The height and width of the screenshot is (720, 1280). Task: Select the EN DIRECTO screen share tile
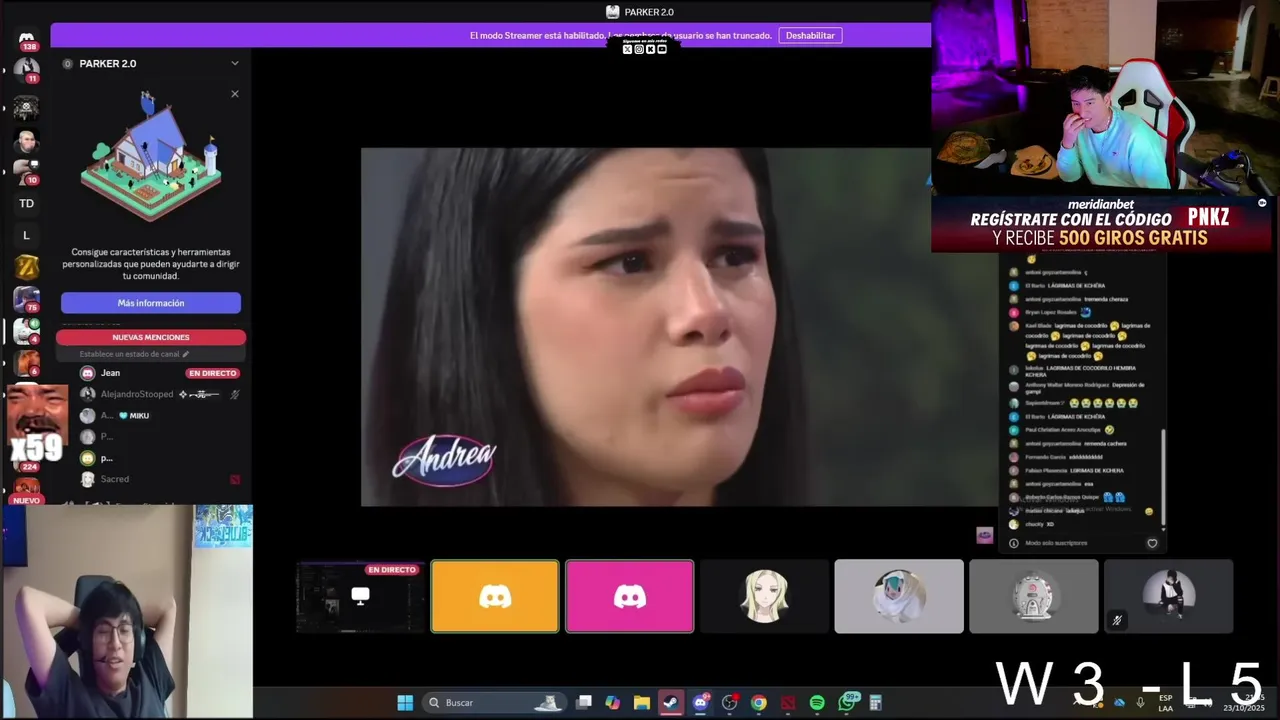tap(360, 596)
